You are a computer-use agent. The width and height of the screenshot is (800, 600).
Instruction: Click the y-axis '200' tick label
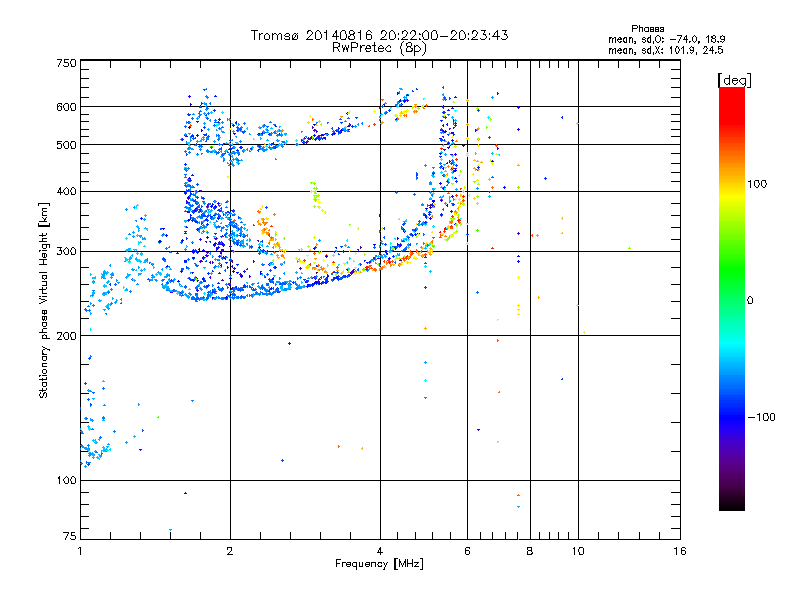(66, 336)
